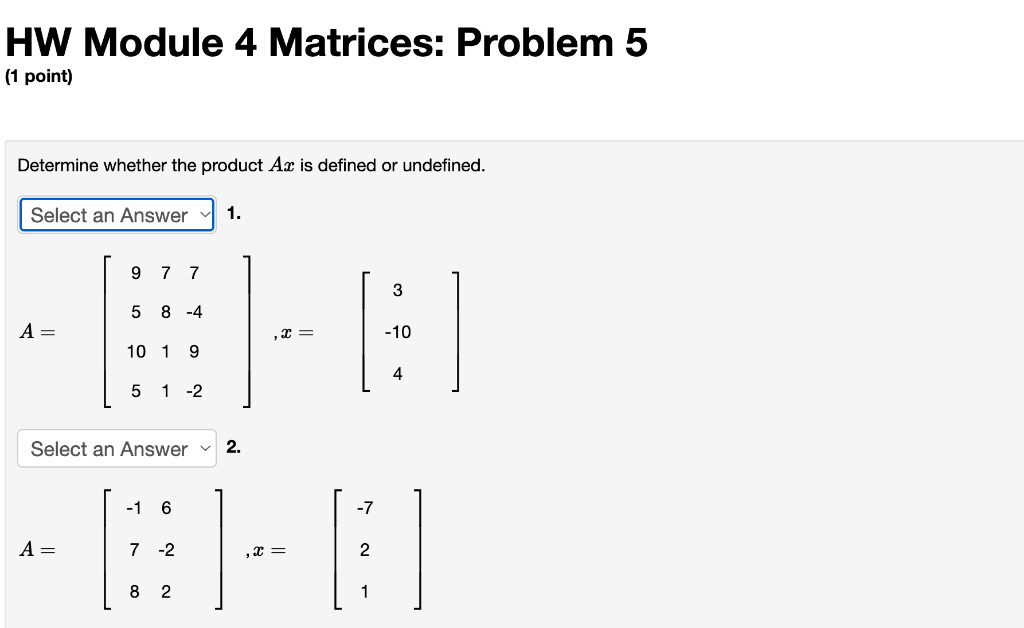Open the second Select an Answer dropdown
Screen dimensions: 1024x628
pos(110,448)
